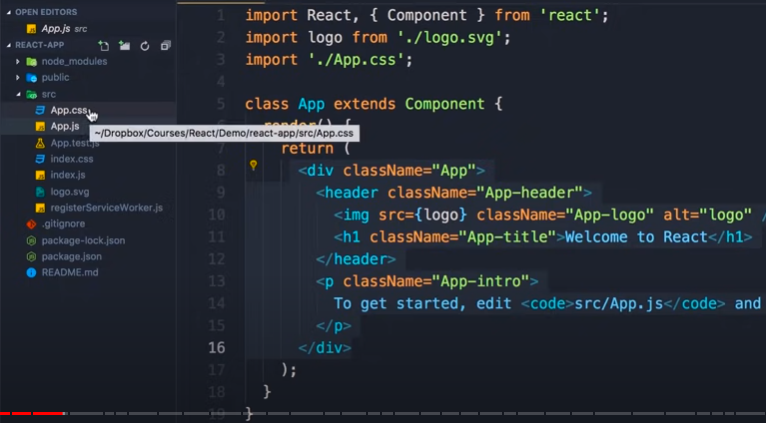Image resolution: width=766 pixels, height=423 pixels.
Task: Click './App.css' import string on line 3
Action: 356,60
